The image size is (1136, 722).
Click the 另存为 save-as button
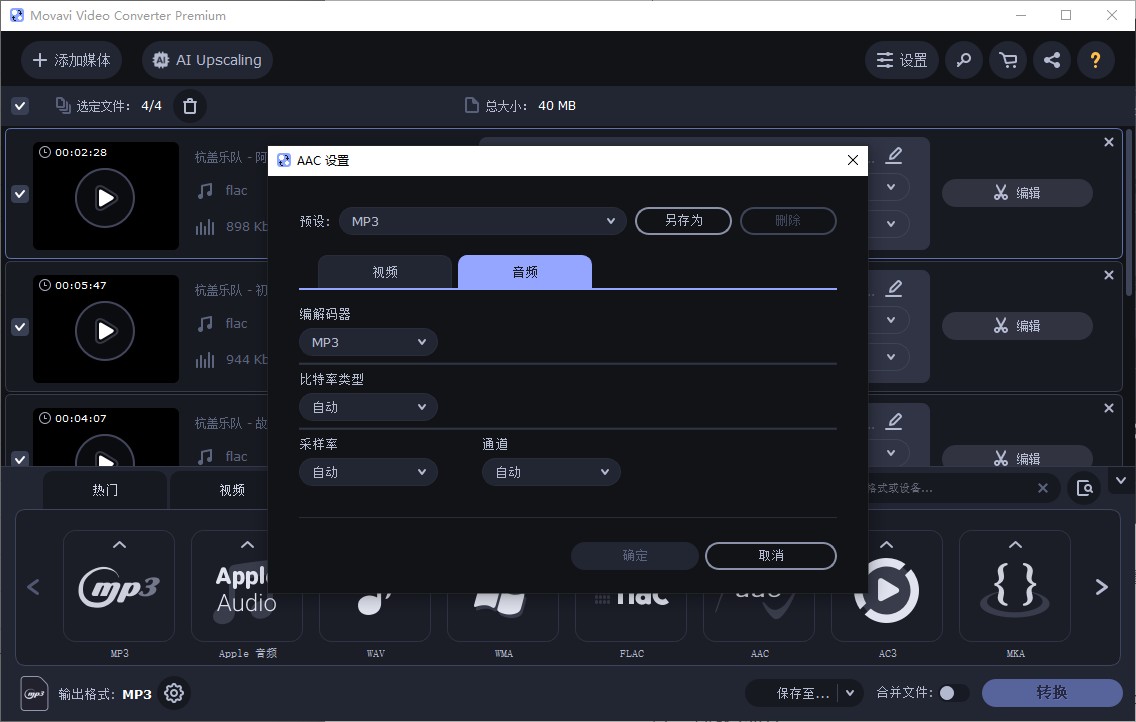(x=683, y=221)
